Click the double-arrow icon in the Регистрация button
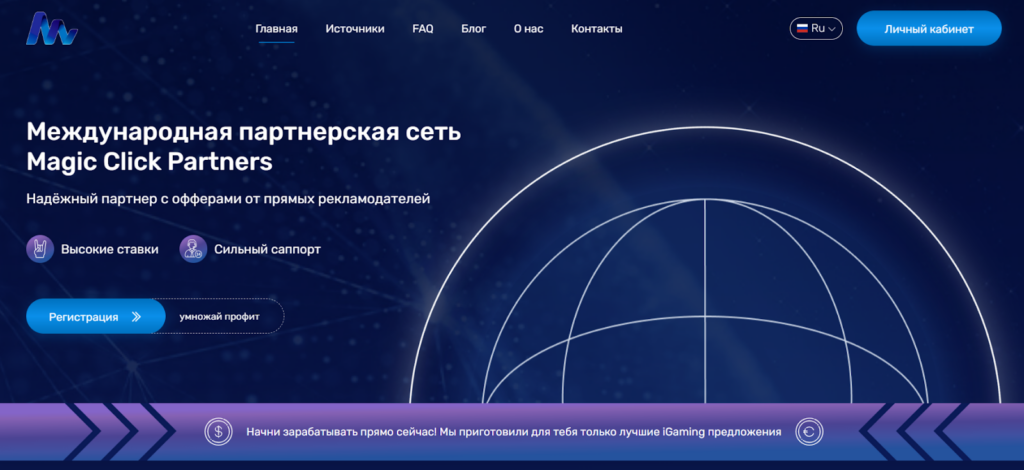Viewport: 1024px width, 470px height. (137, 317)
